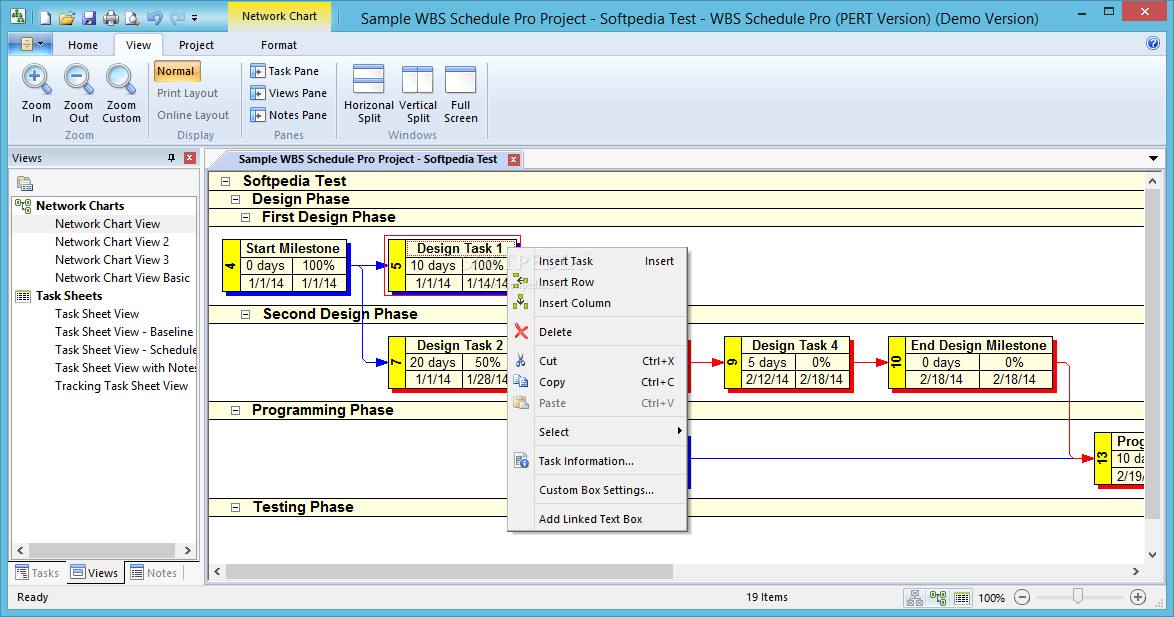Image resolution: width=1174 pixels, height=617 pixels.
Task: Collapse the First Design Phase group
Action: coord(245,217)
